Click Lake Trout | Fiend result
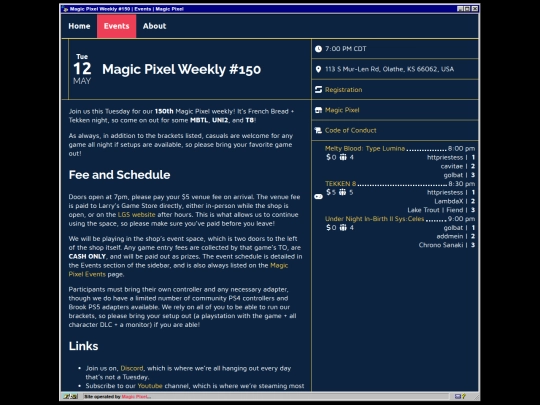The width and height of the screenshot is (540, 405). tap(435, 210)
